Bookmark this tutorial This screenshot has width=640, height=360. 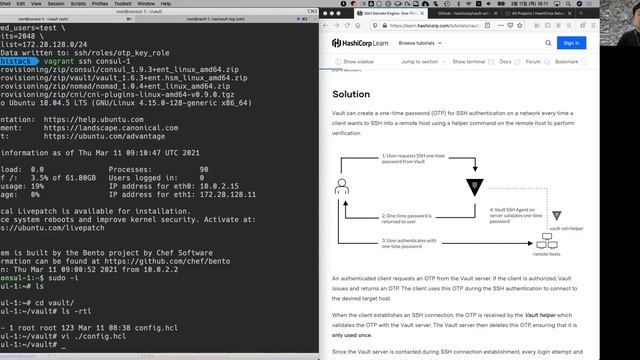[571, 62]
